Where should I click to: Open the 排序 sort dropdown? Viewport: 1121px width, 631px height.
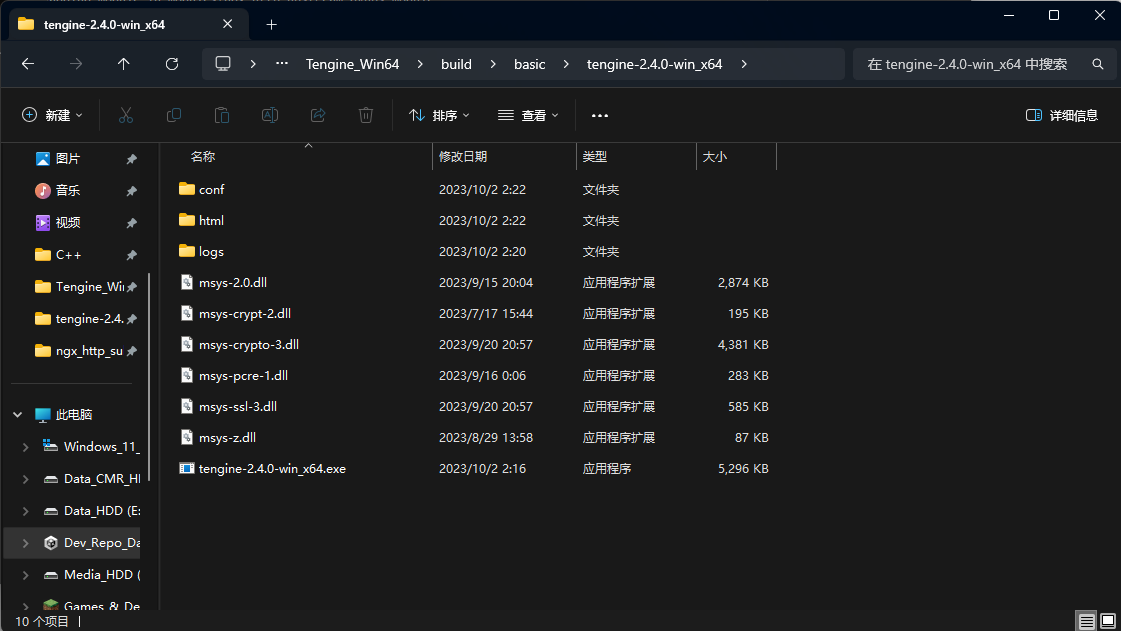pos(439,115)
